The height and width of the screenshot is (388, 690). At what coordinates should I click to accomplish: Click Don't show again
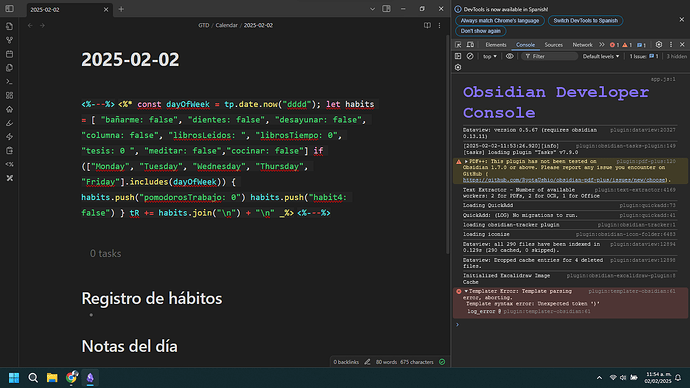click(481, 31)
